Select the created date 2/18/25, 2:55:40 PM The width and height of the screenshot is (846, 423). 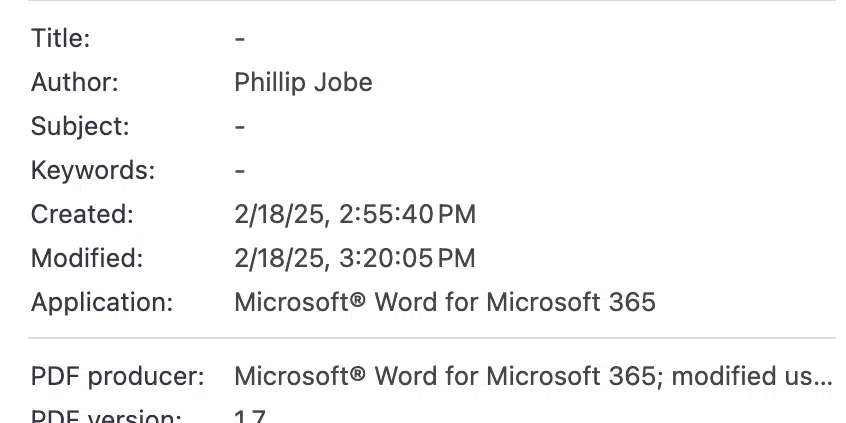pyautogui.click(x=355, y=214)
